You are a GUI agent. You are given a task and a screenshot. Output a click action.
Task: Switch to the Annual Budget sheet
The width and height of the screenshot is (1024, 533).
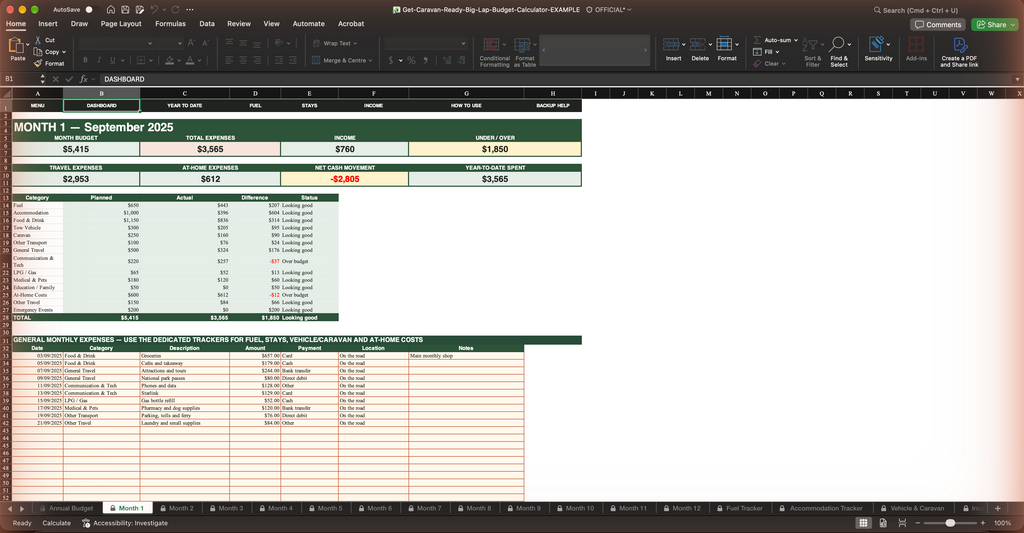67,508
